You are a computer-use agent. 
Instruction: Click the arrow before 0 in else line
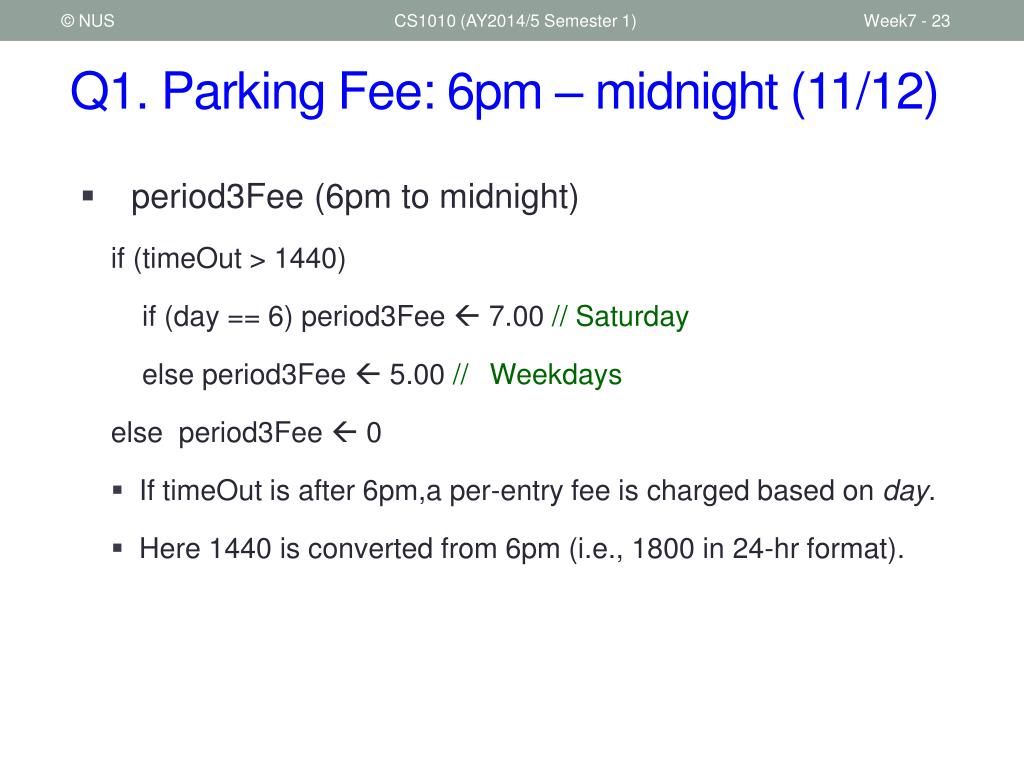pyautogui.click(x=344, y=432)
